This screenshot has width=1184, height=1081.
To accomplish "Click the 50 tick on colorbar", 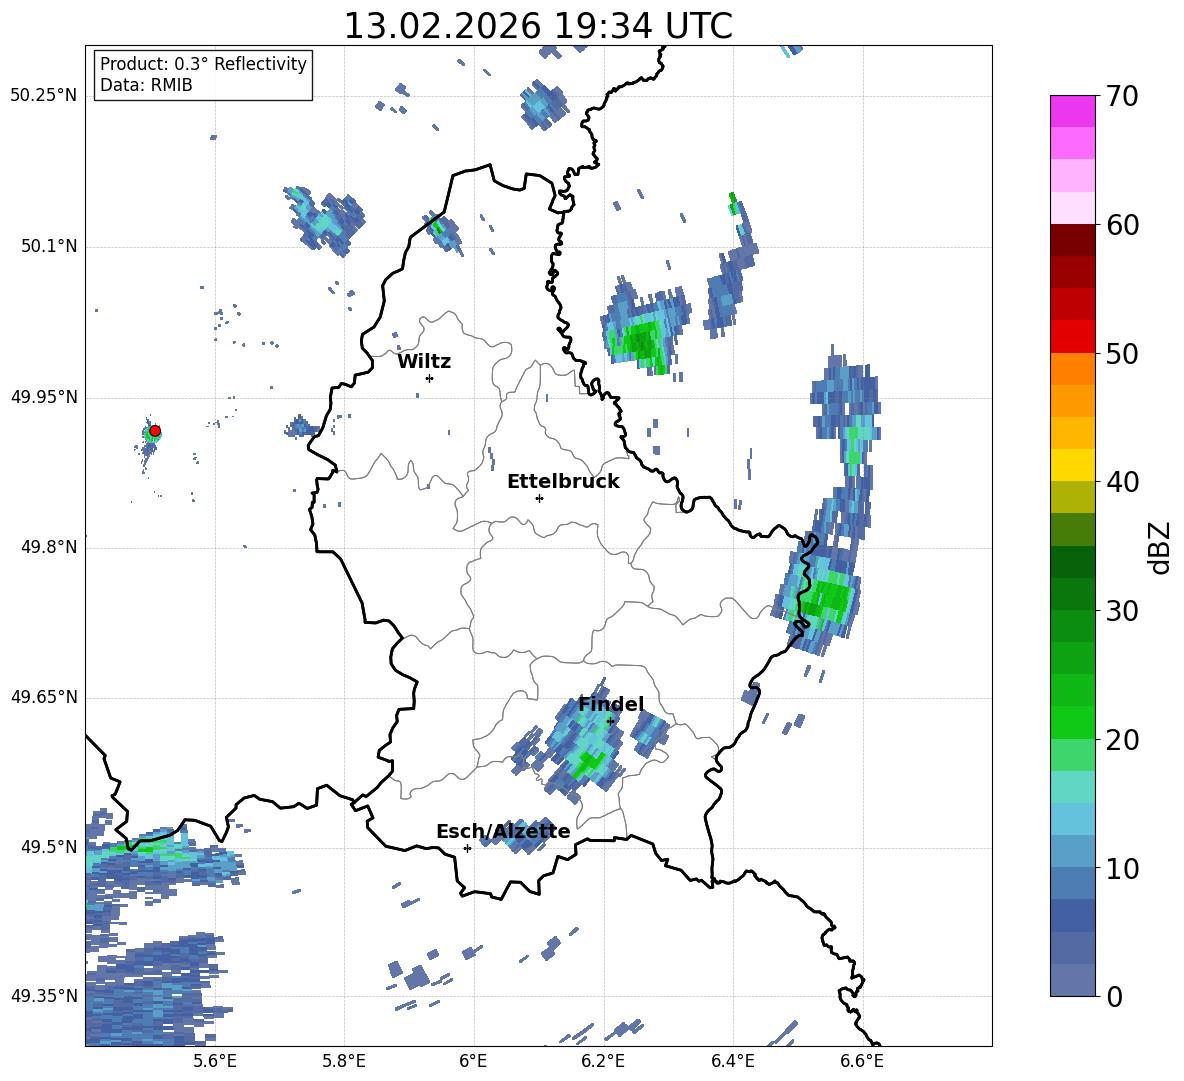I will [1122, 354].
